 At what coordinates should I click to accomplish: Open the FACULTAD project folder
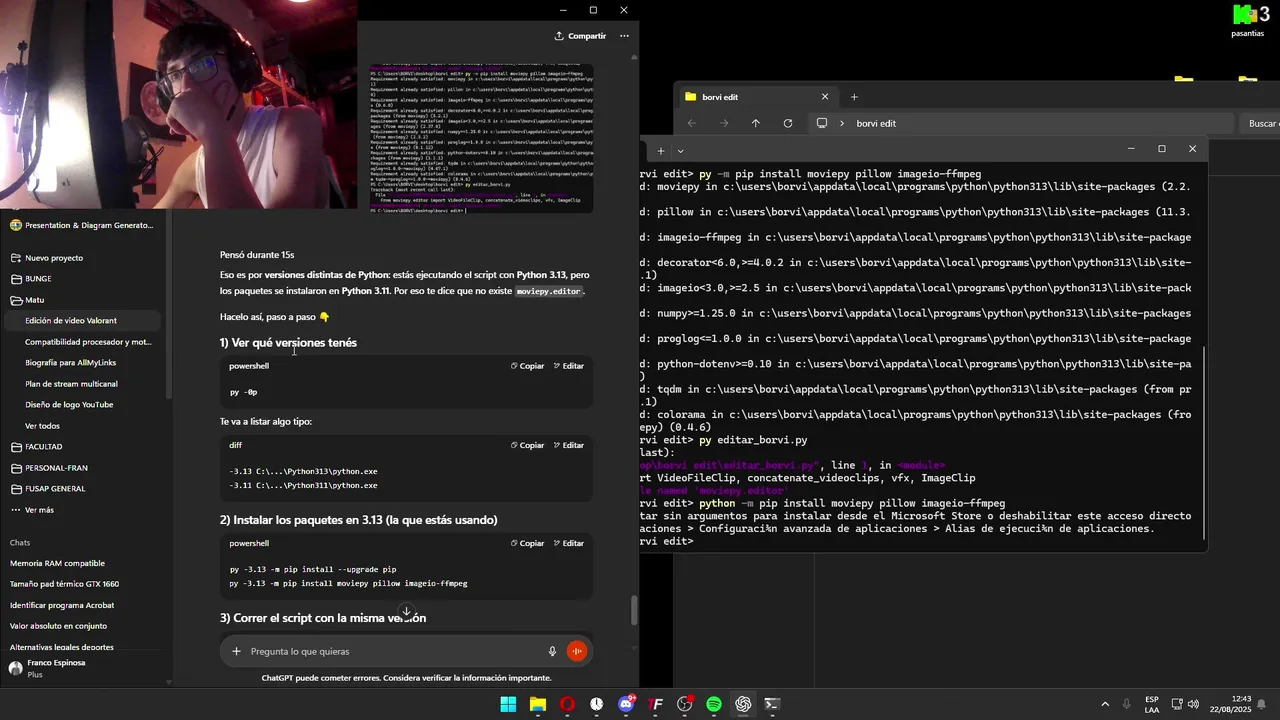point(82,447)
